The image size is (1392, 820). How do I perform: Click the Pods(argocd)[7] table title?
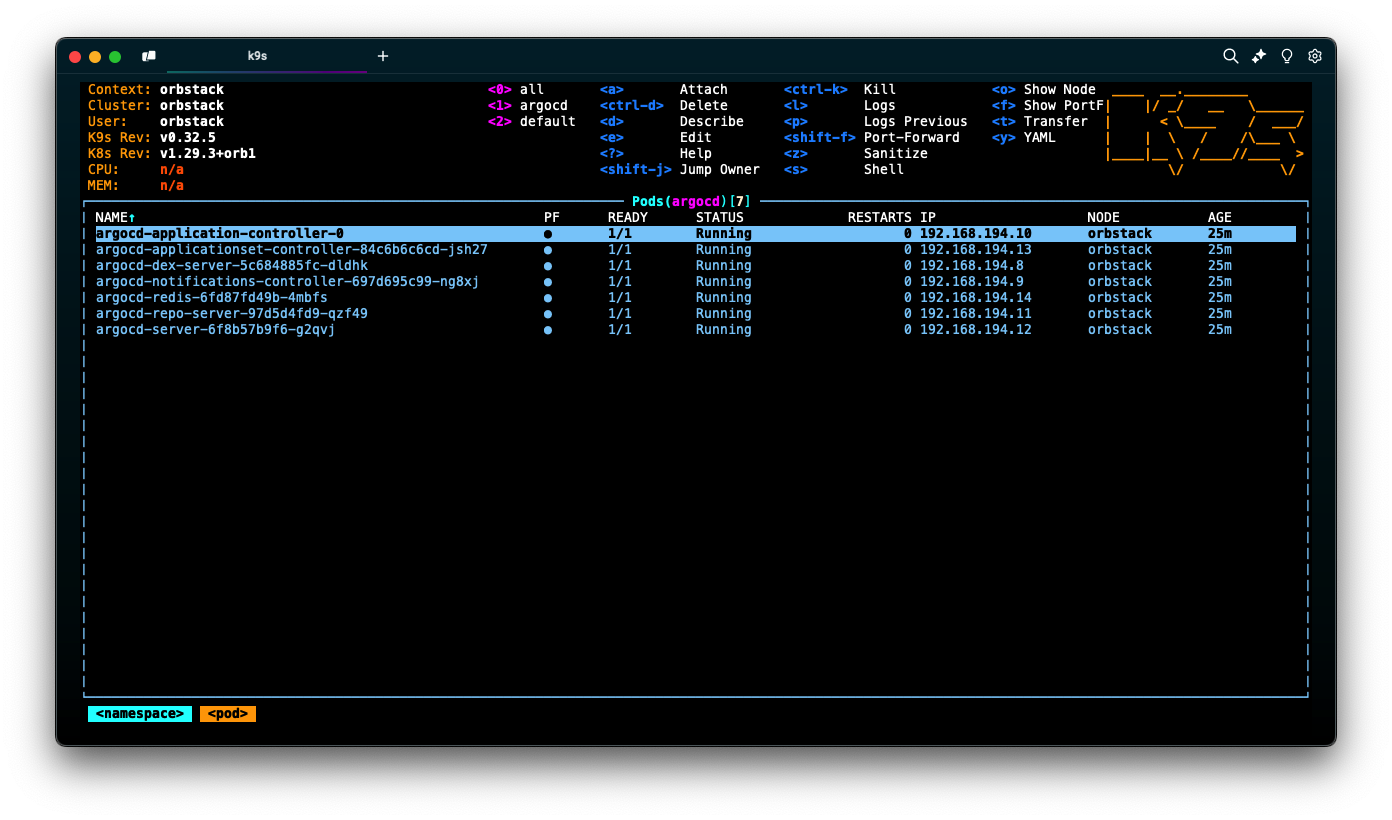(691, 201)
